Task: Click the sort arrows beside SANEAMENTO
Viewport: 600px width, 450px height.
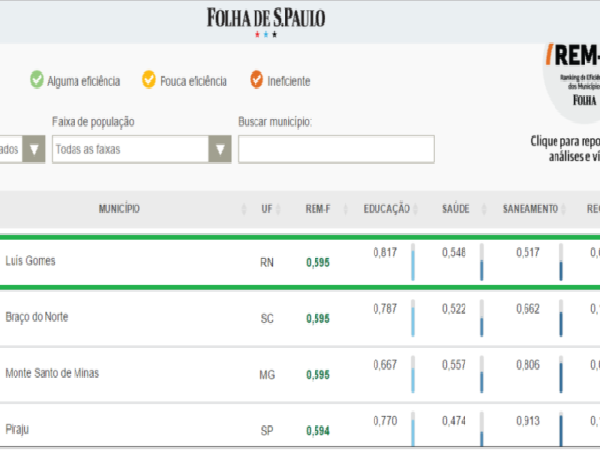Action: pyautogui.click(x=563, y=209)
